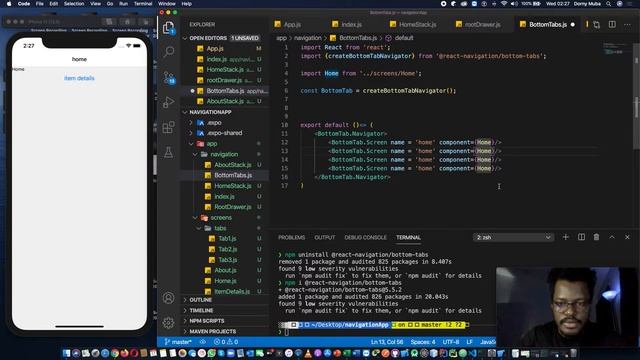Change indentation via Spaces: 4
This screenshot has height=360, width=640.
click(x=423, y=342)
